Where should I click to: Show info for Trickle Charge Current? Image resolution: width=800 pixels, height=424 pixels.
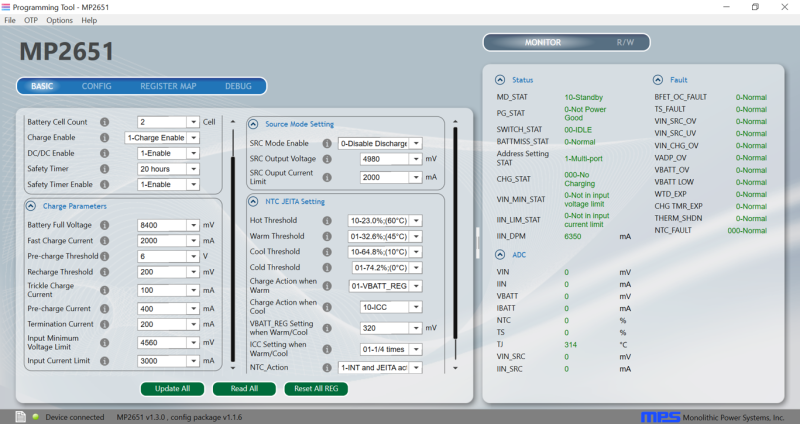[105, 290]
